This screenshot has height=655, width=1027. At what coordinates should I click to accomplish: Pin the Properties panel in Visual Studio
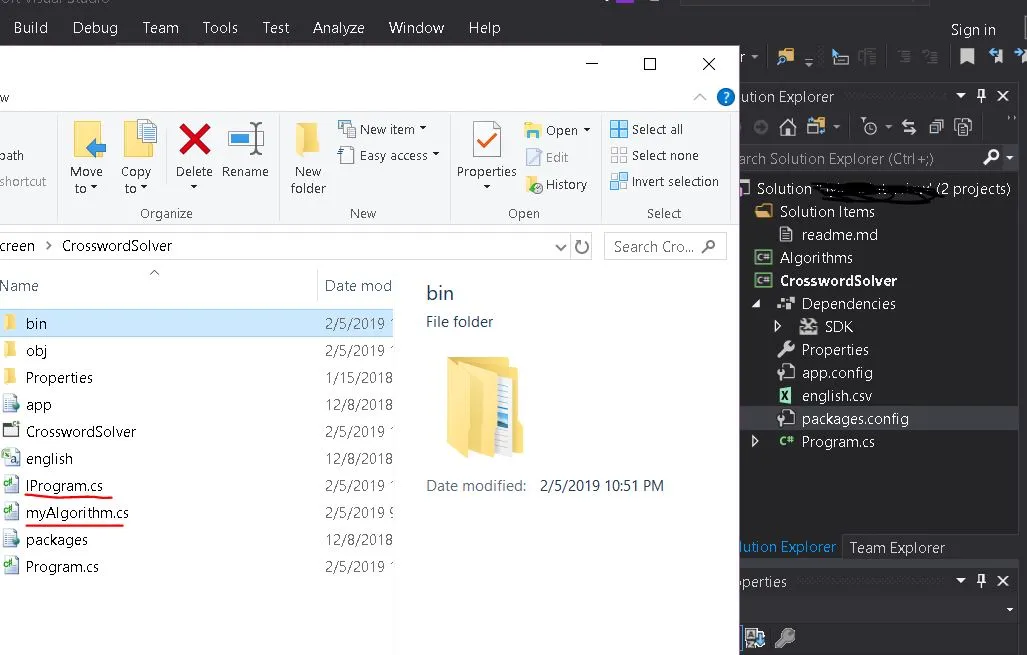pos(981,580)
